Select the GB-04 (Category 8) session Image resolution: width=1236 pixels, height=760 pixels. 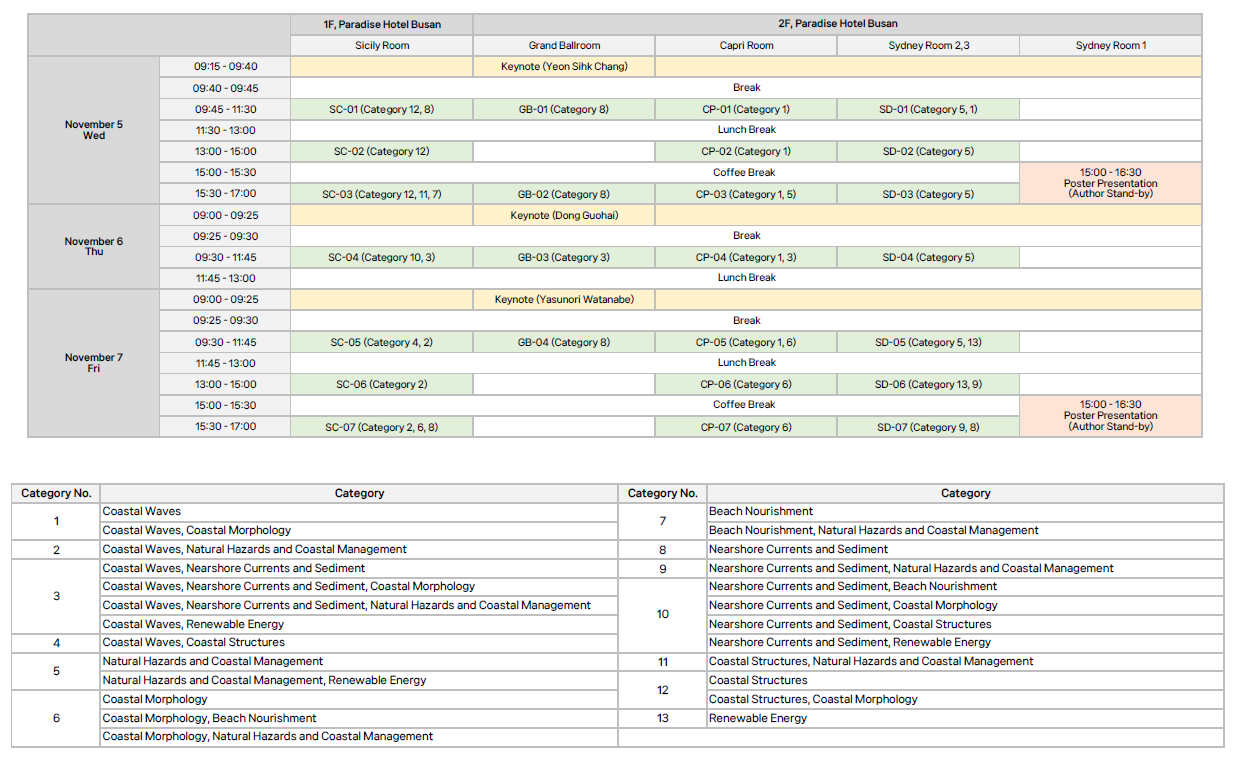pos(564,342)
